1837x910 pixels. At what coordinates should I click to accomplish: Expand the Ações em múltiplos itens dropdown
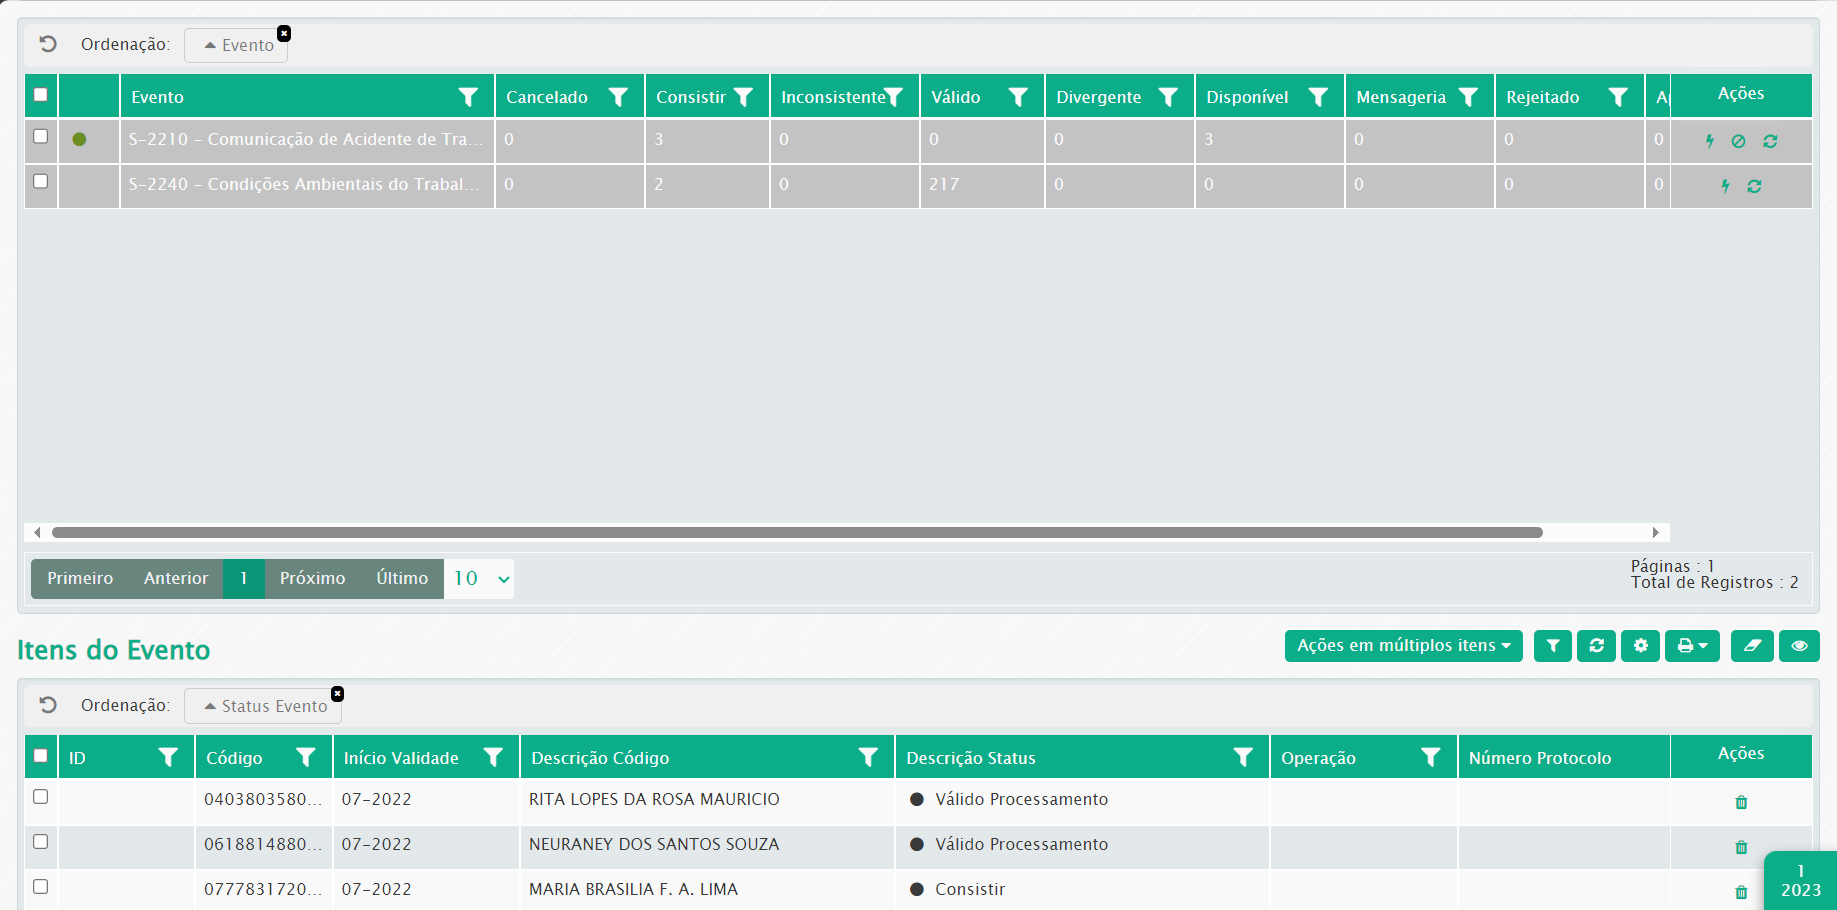tap(1403, 646)
